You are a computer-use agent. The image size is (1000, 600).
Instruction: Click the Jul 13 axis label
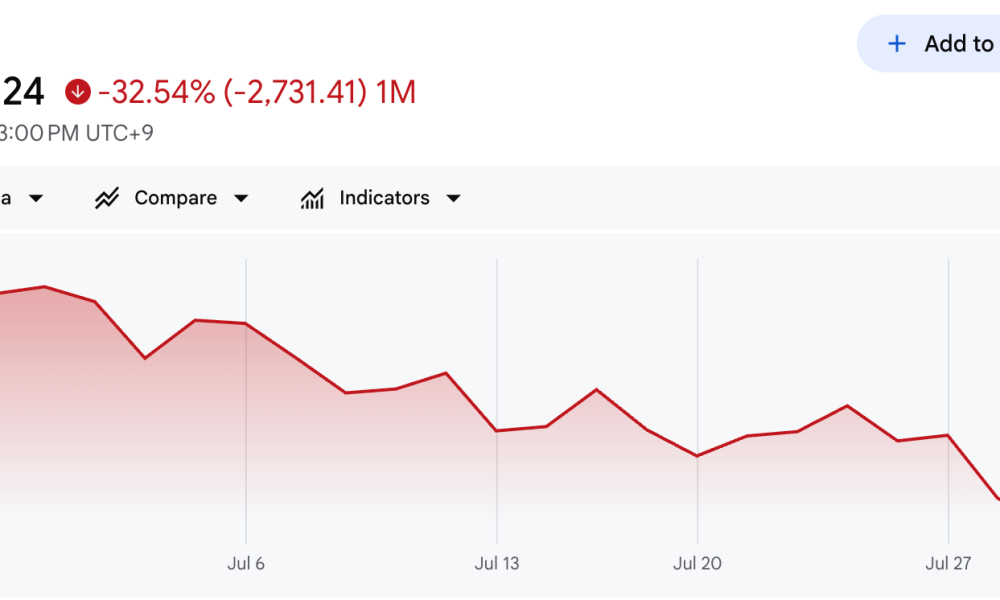coord(497,564)
